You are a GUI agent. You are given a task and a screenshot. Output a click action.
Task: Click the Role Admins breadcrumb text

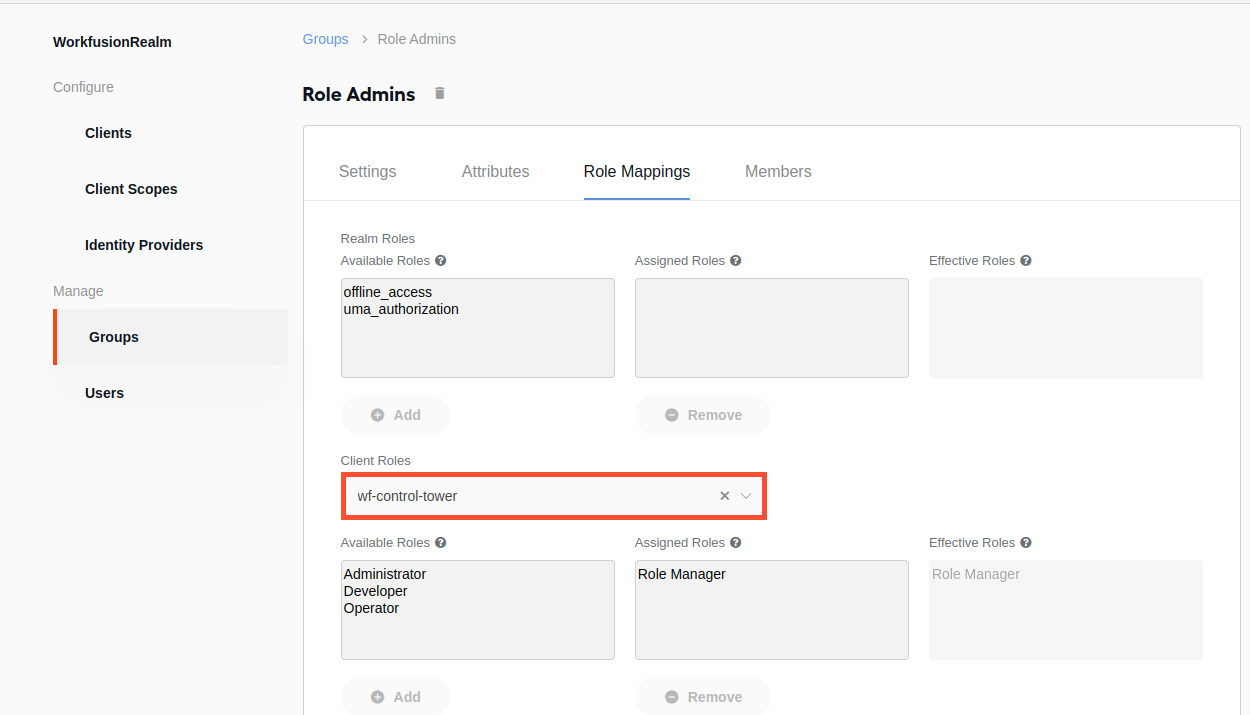(x=417, y=39)
